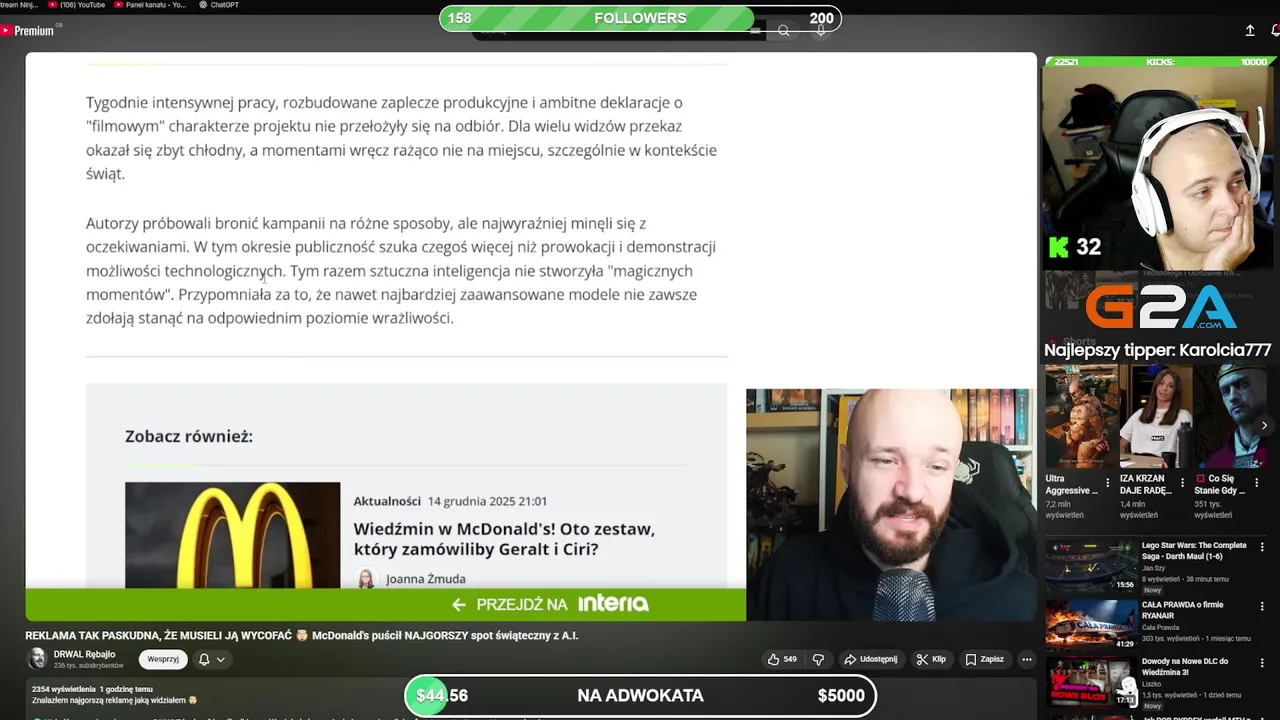Image resolution: width=1280 pixels, height=720 pixels.
Task: Switch to ChatGPT browser tab
Action: (219, 5)
